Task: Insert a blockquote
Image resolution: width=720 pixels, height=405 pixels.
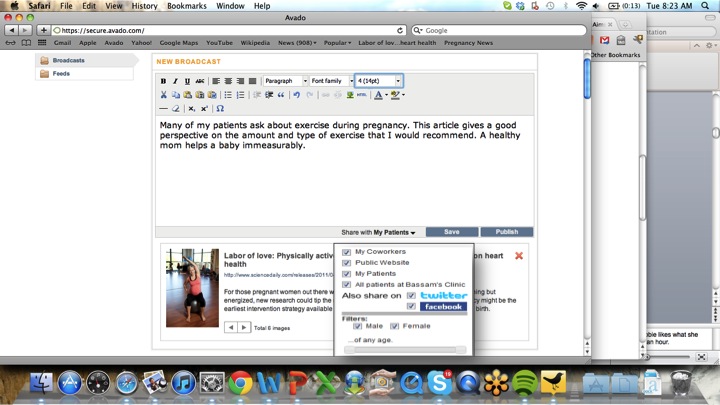Action: click(281, 95)
